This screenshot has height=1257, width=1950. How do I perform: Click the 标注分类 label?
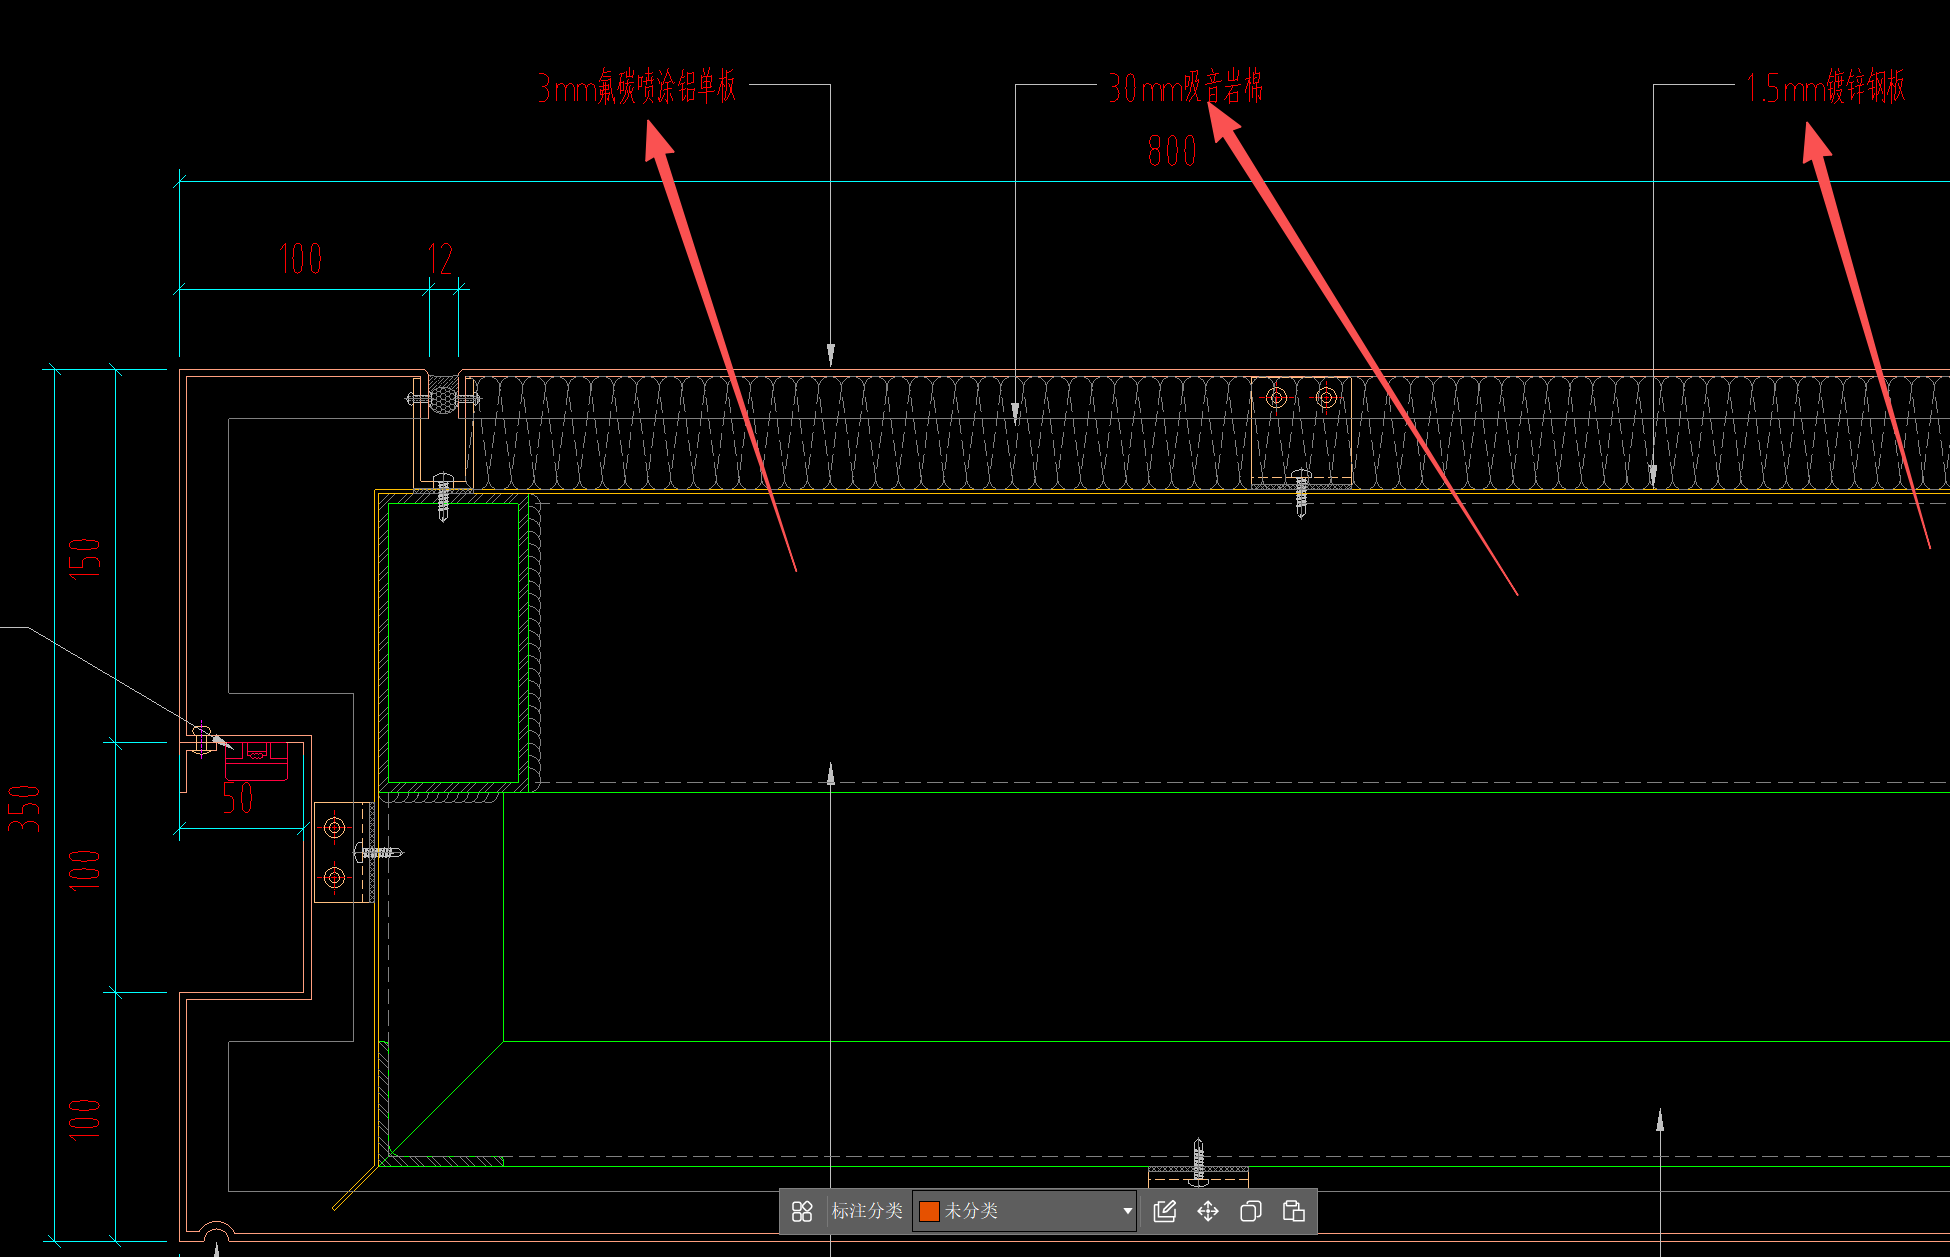(x=867, y=1211)
